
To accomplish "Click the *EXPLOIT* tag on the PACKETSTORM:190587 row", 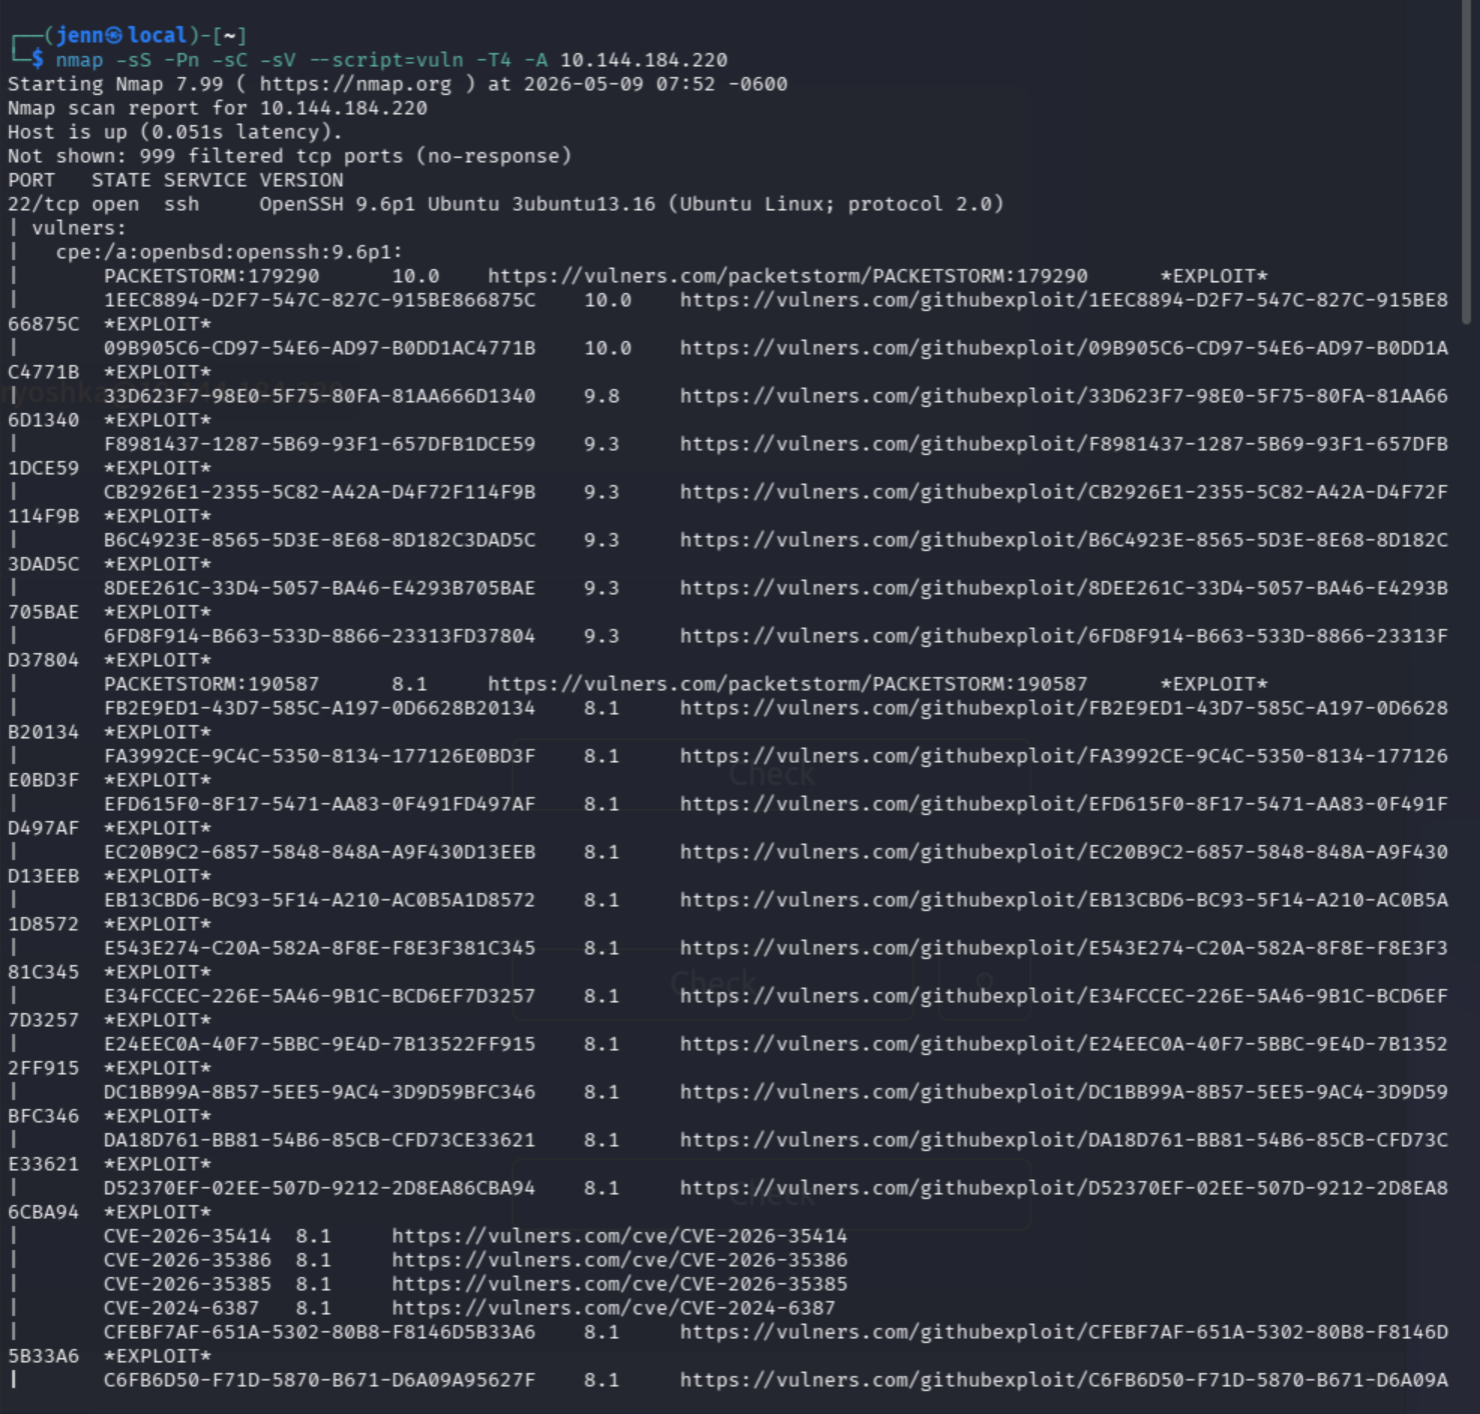I will [1214, 684].
